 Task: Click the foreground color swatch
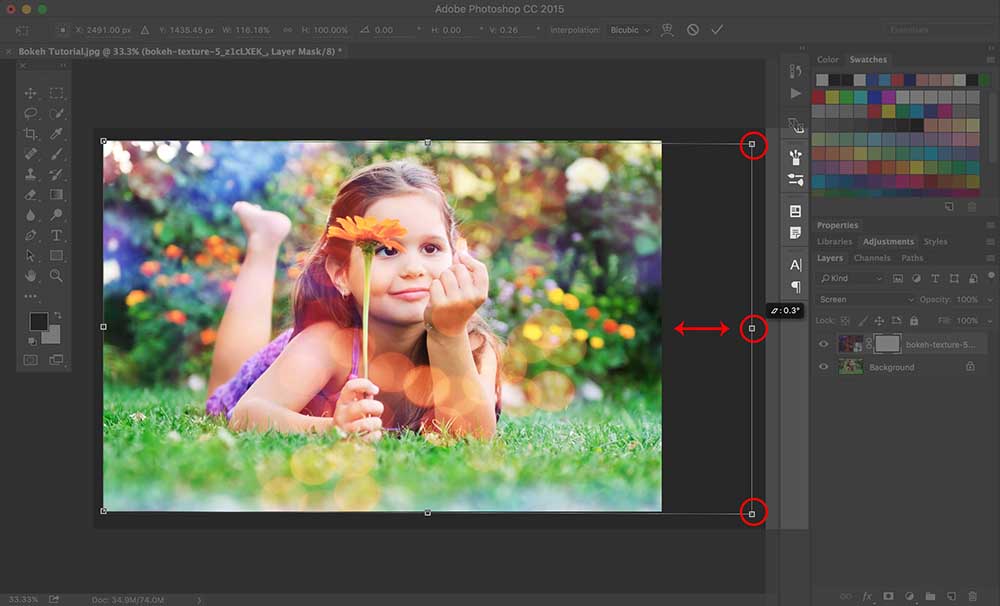coord(38,321)
